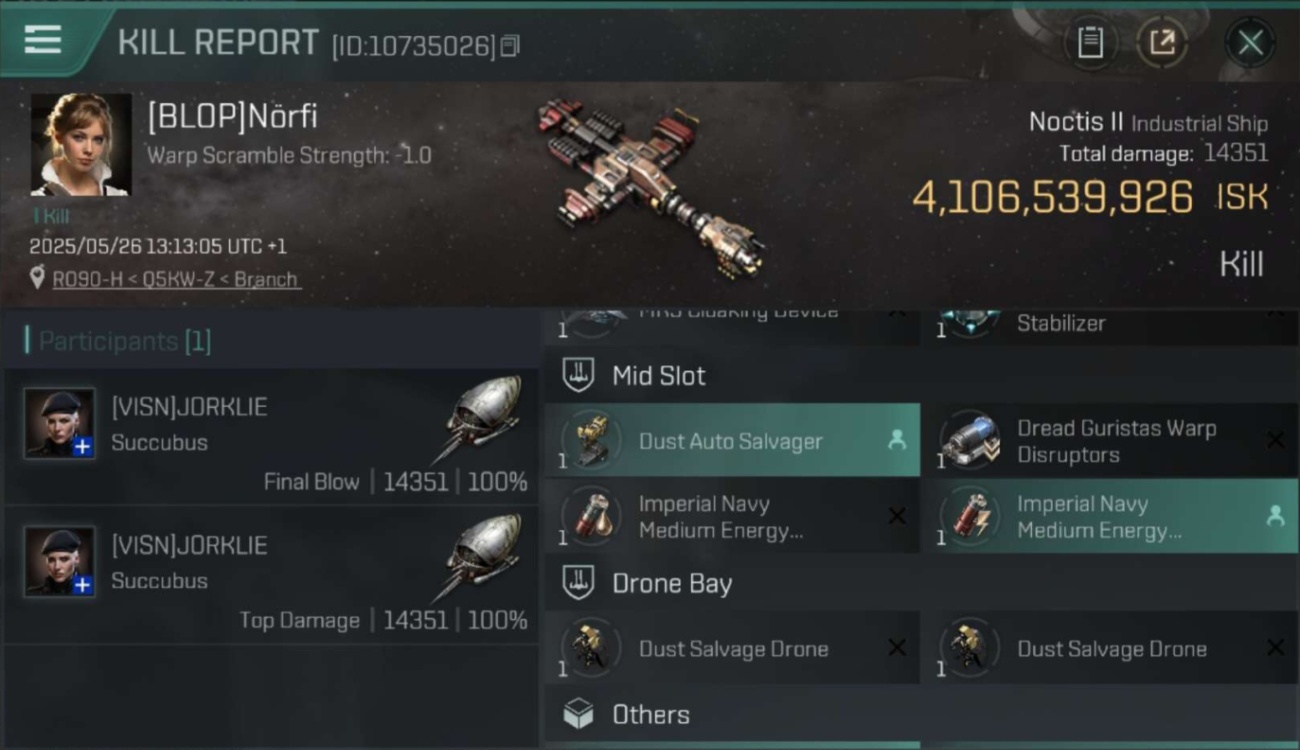Select the Dust Auto Salvager module
Image resolution: width=1300 pixels, height=750 pixels.
732,440
